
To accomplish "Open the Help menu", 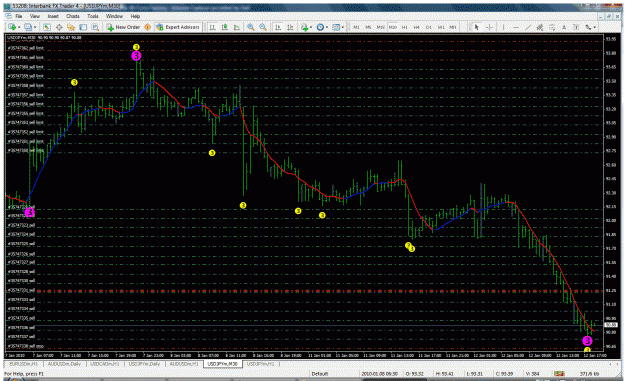I will (135, 16).
